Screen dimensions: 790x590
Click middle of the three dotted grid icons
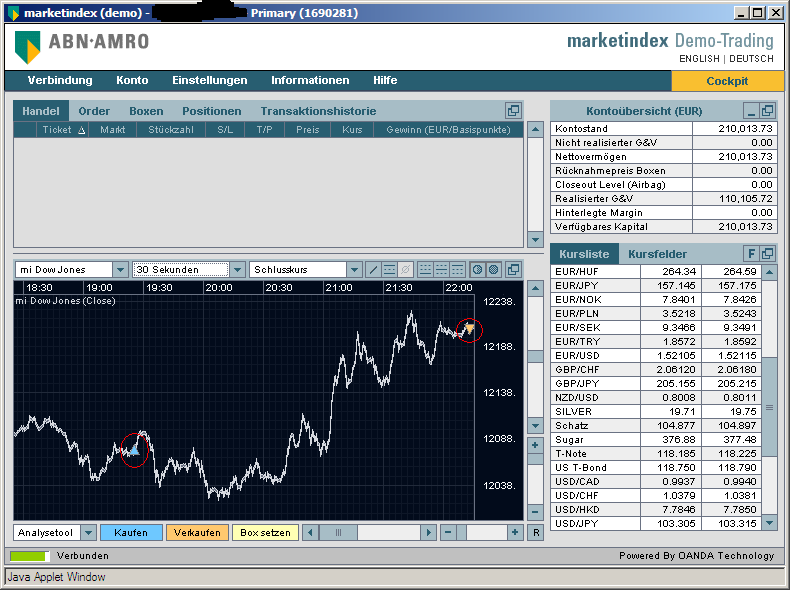pos(441,270)
